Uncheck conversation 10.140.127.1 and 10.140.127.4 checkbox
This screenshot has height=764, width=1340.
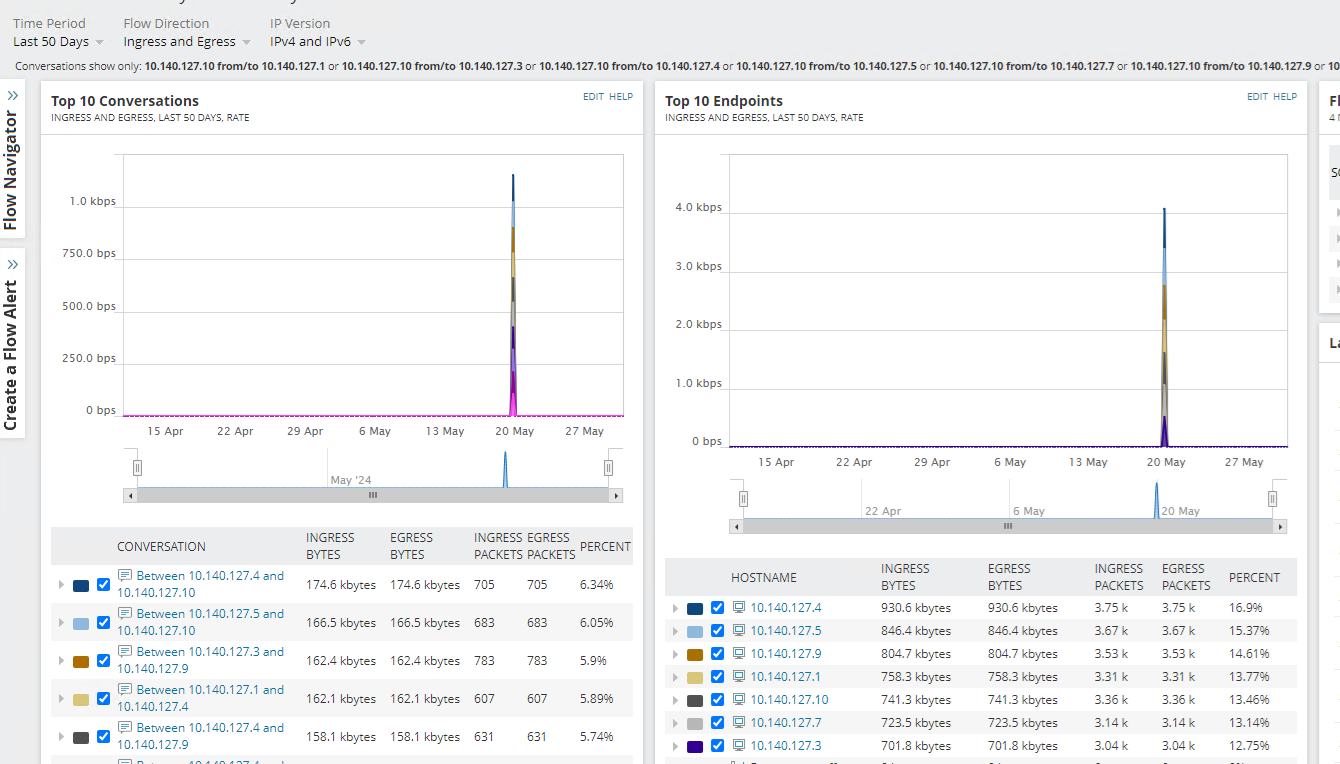pos(103,699)
